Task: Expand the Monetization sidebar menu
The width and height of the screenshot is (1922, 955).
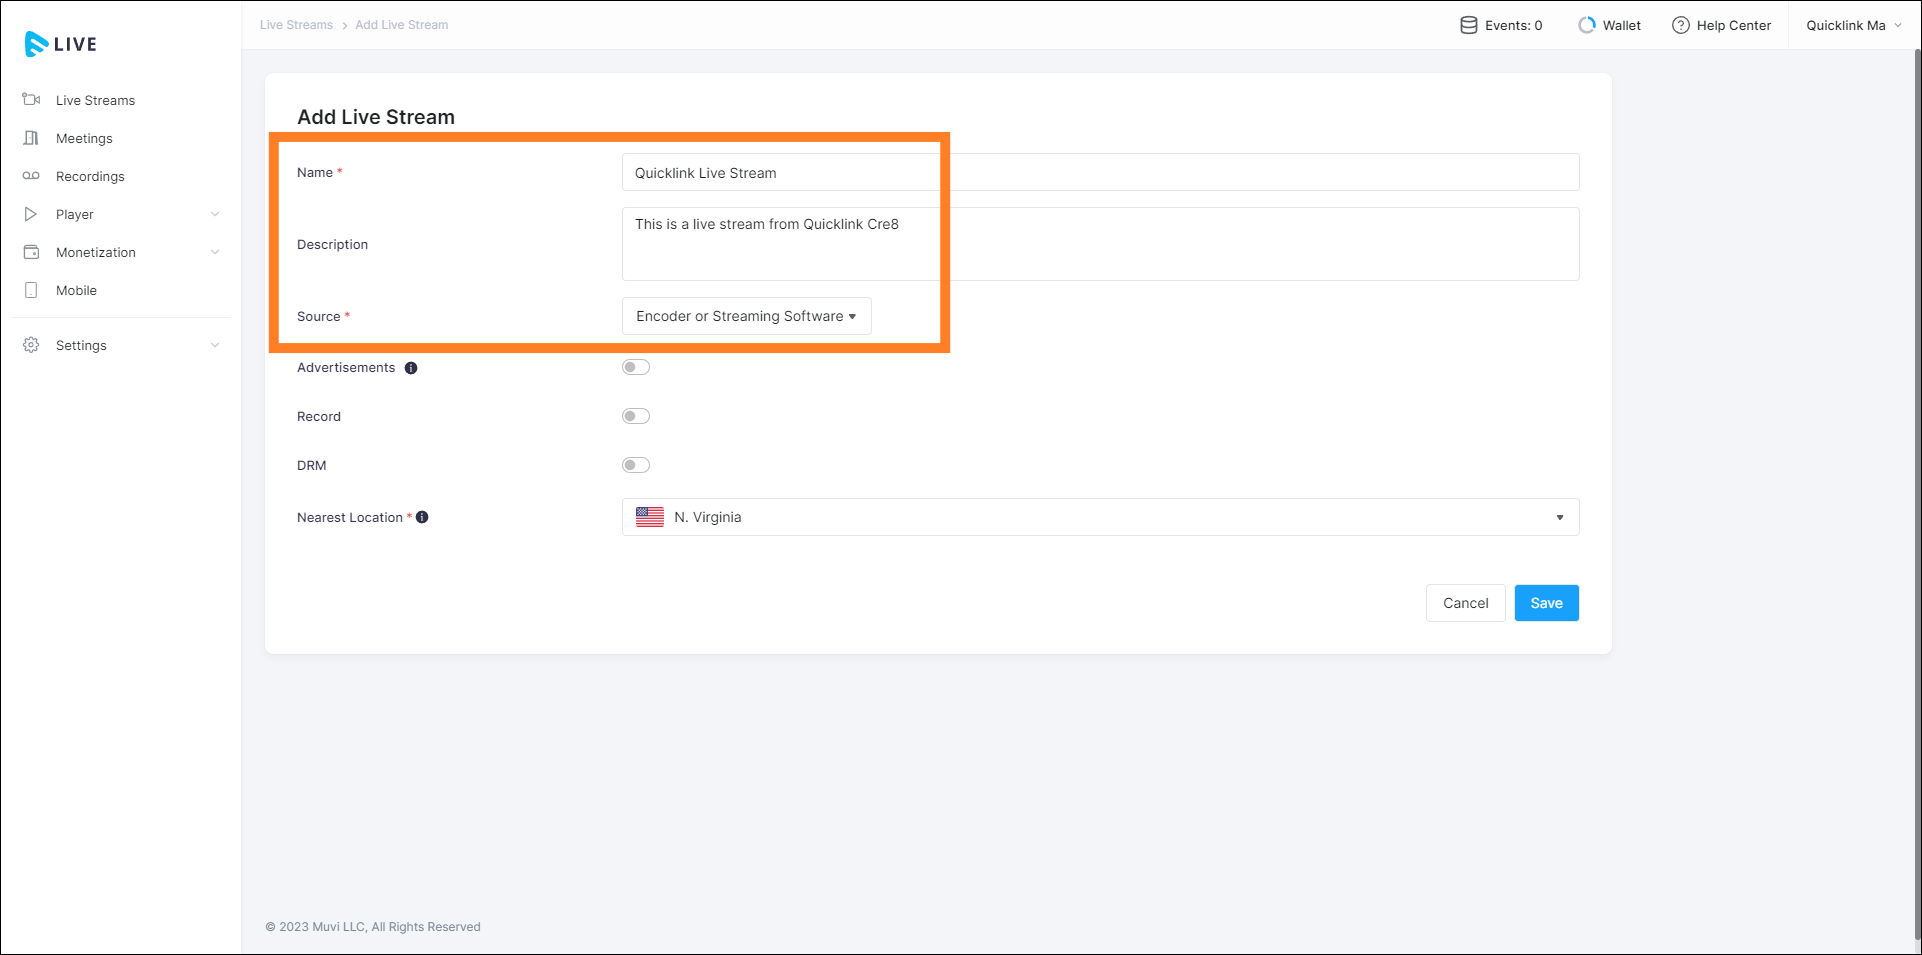Action: [96, 252]
